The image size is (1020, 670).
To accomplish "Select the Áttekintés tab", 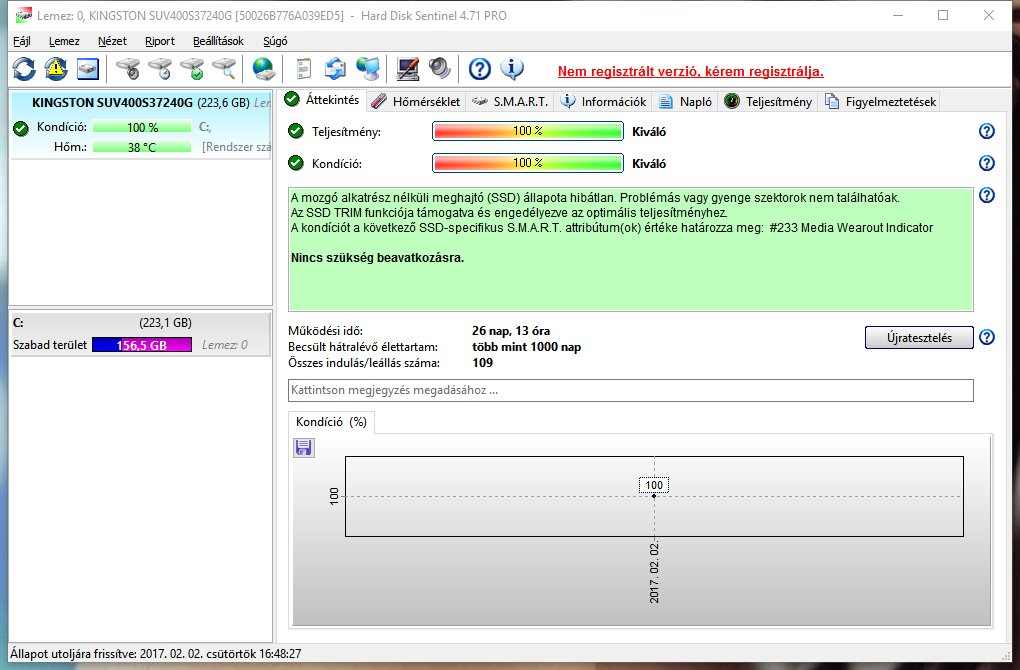I will pos(323,100).
